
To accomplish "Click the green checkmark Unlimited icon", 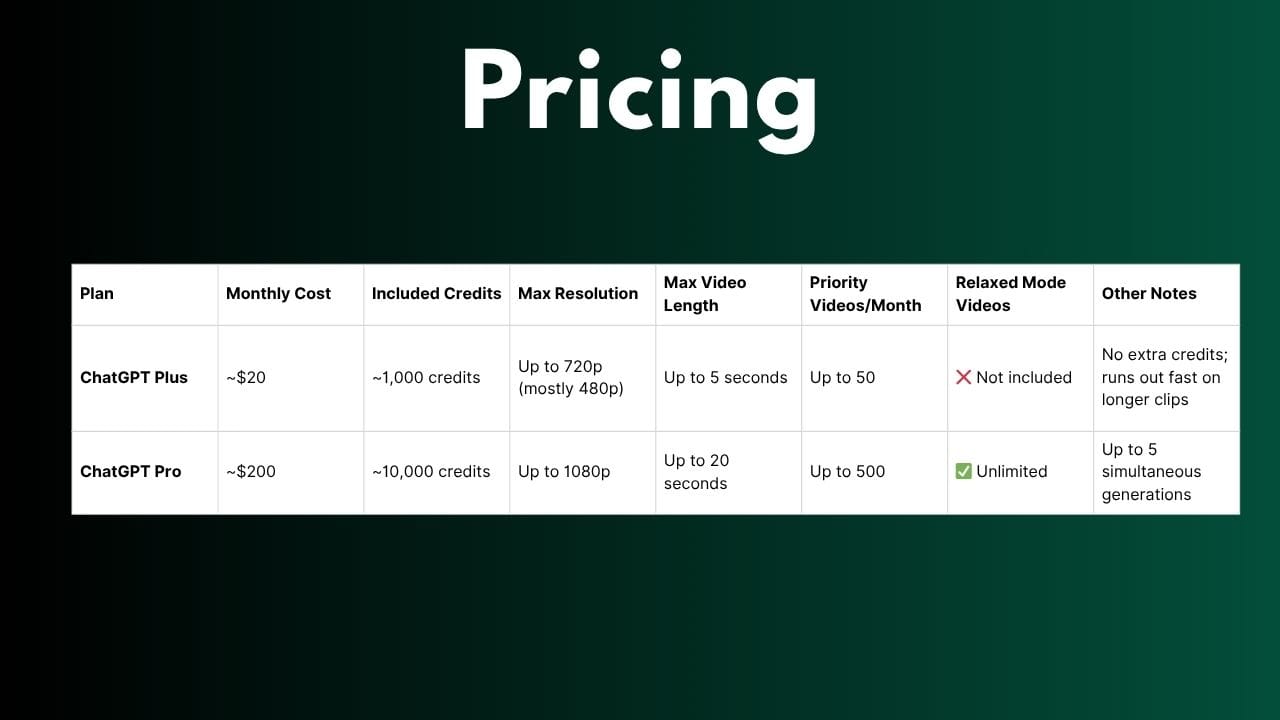I will click(x=964, y=471).
